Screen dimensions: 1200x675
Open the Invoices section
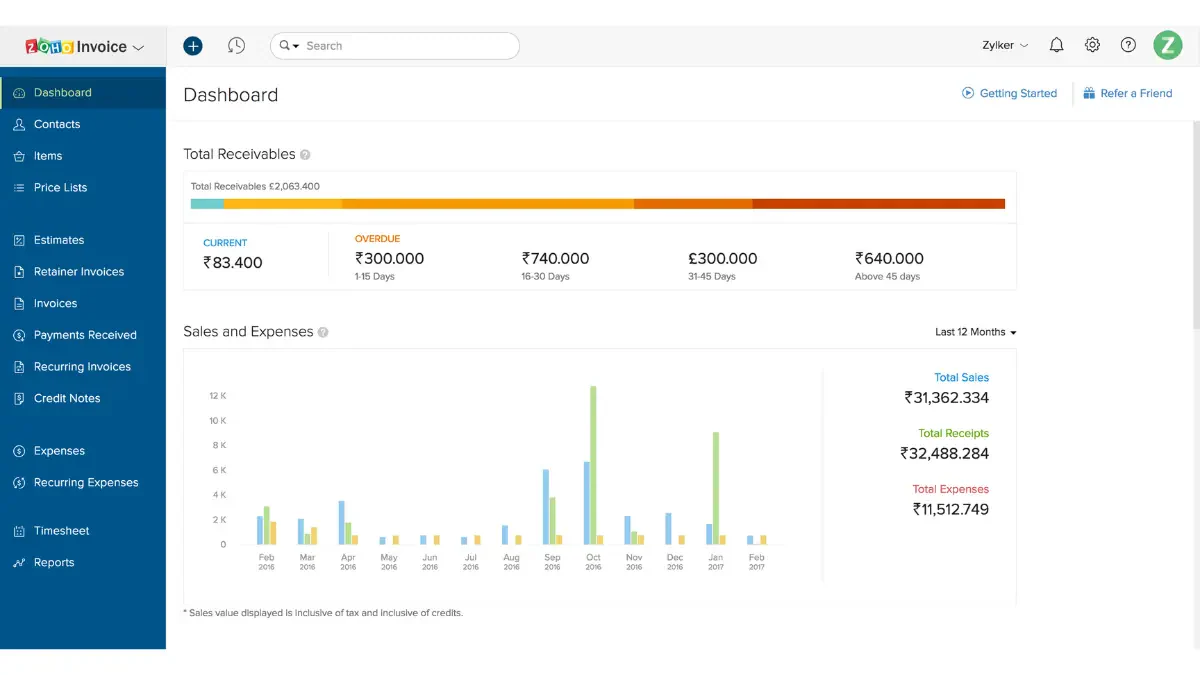[x=83, y=304]
